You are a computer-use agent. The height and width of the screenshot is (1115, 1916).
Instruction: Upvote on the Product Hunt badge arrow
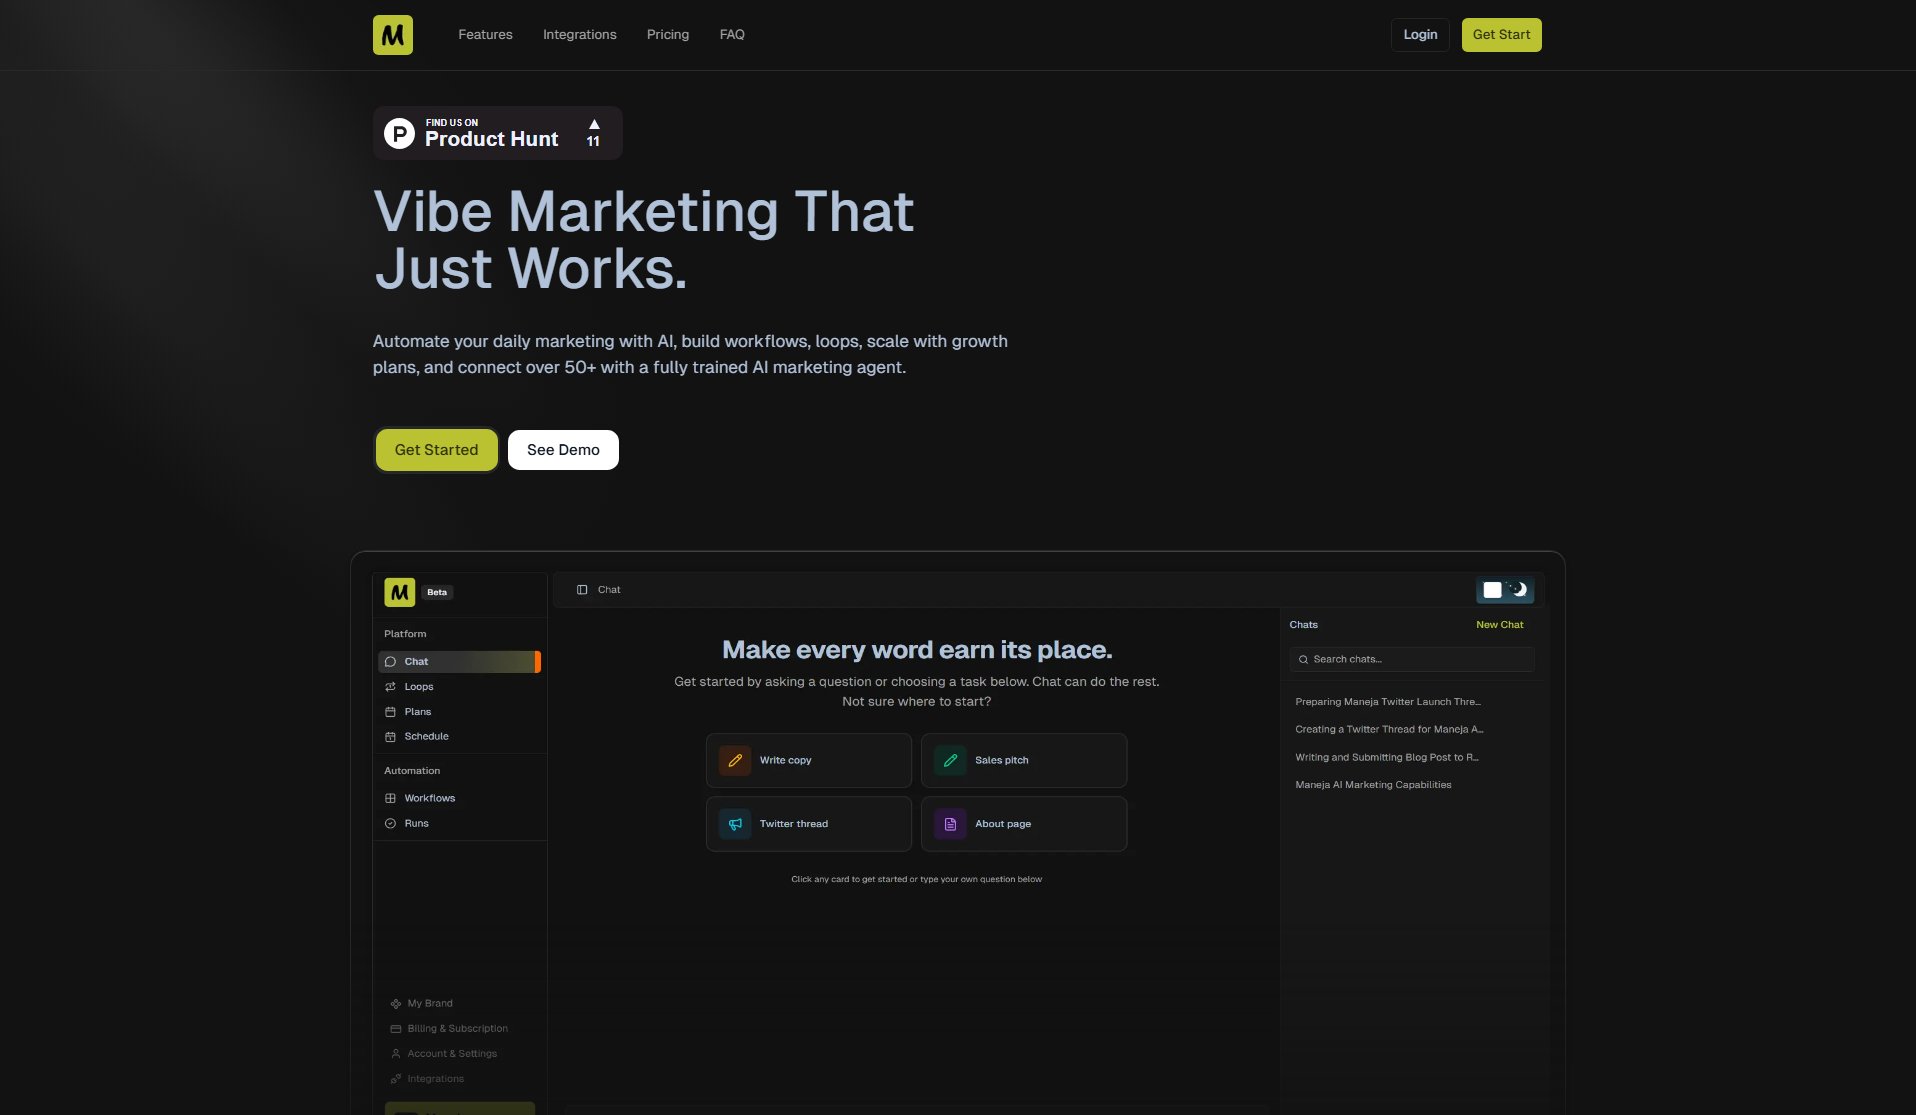(x=593, y=125)
